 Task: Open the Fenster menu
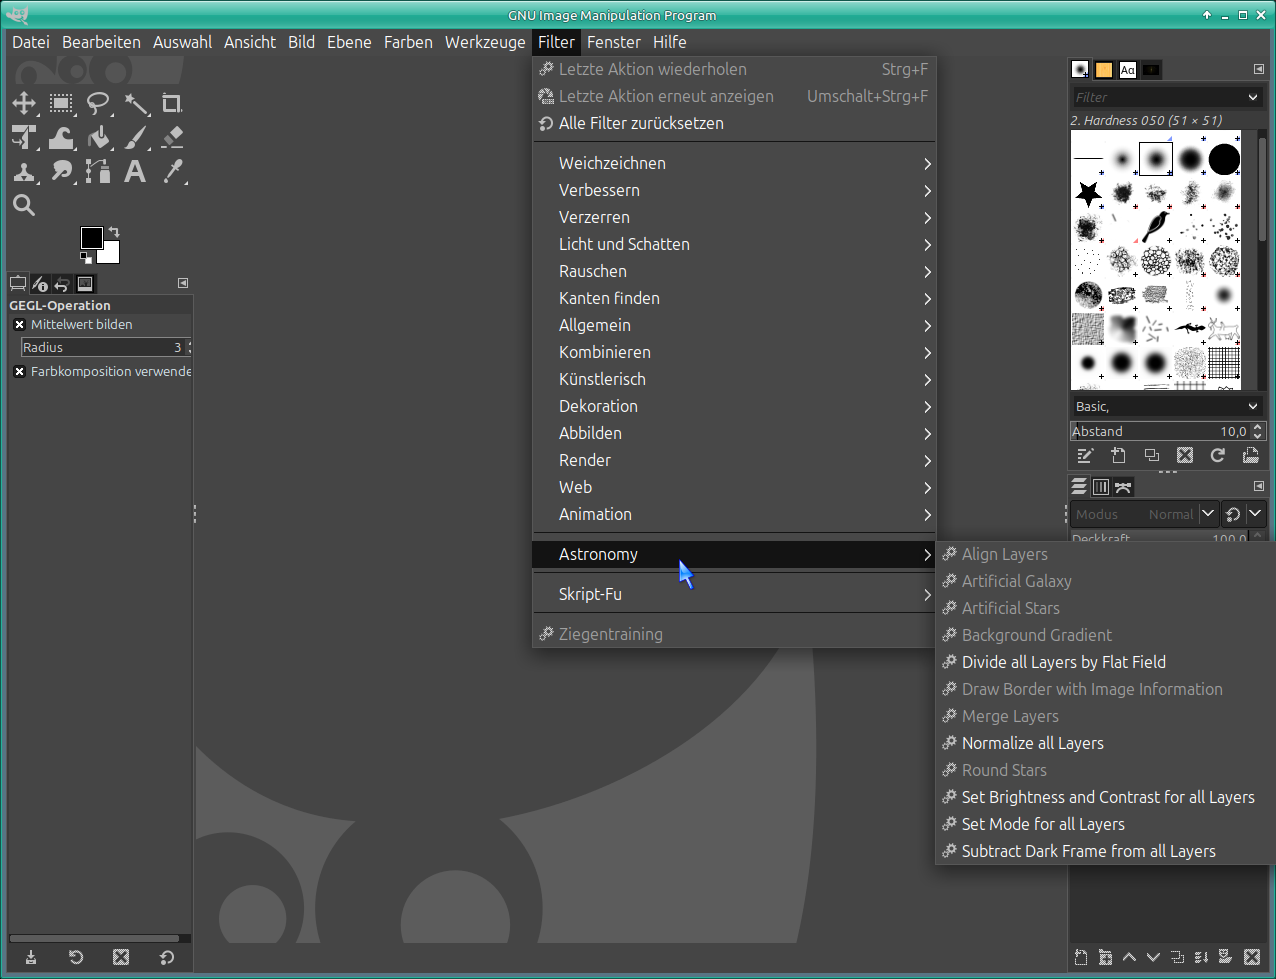click(x=614, y=42)
